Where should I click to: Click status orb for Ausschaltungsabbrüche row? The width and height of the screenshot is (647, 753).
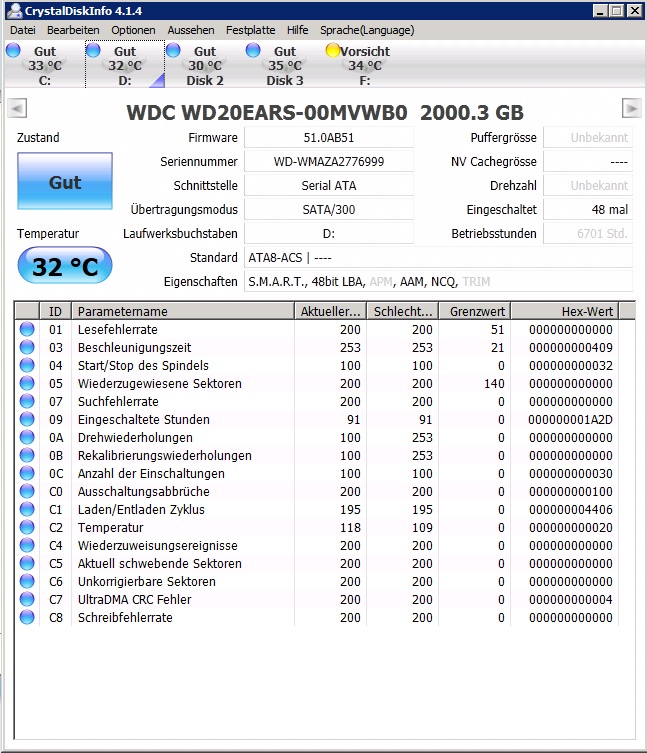pos(27,491)
